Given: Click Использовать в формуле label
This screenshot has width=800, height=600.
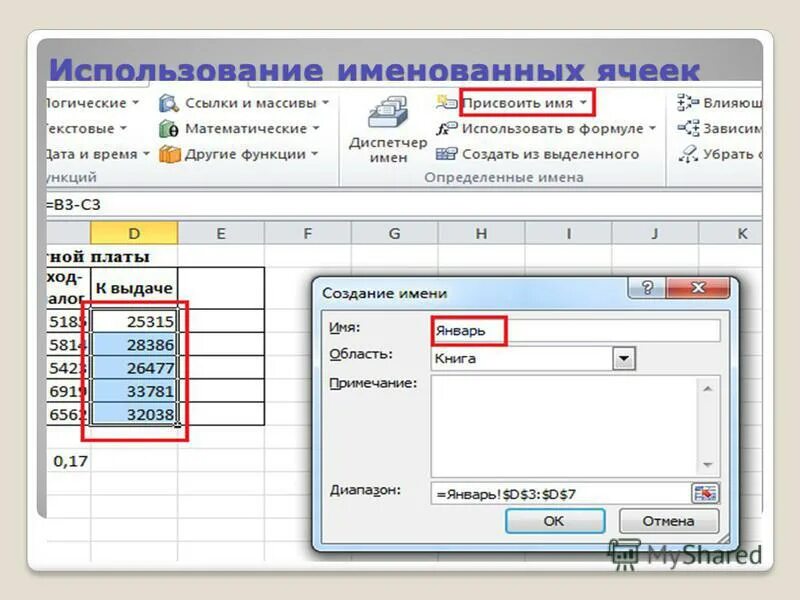Looking at the screenshot, I should (553, 129).
